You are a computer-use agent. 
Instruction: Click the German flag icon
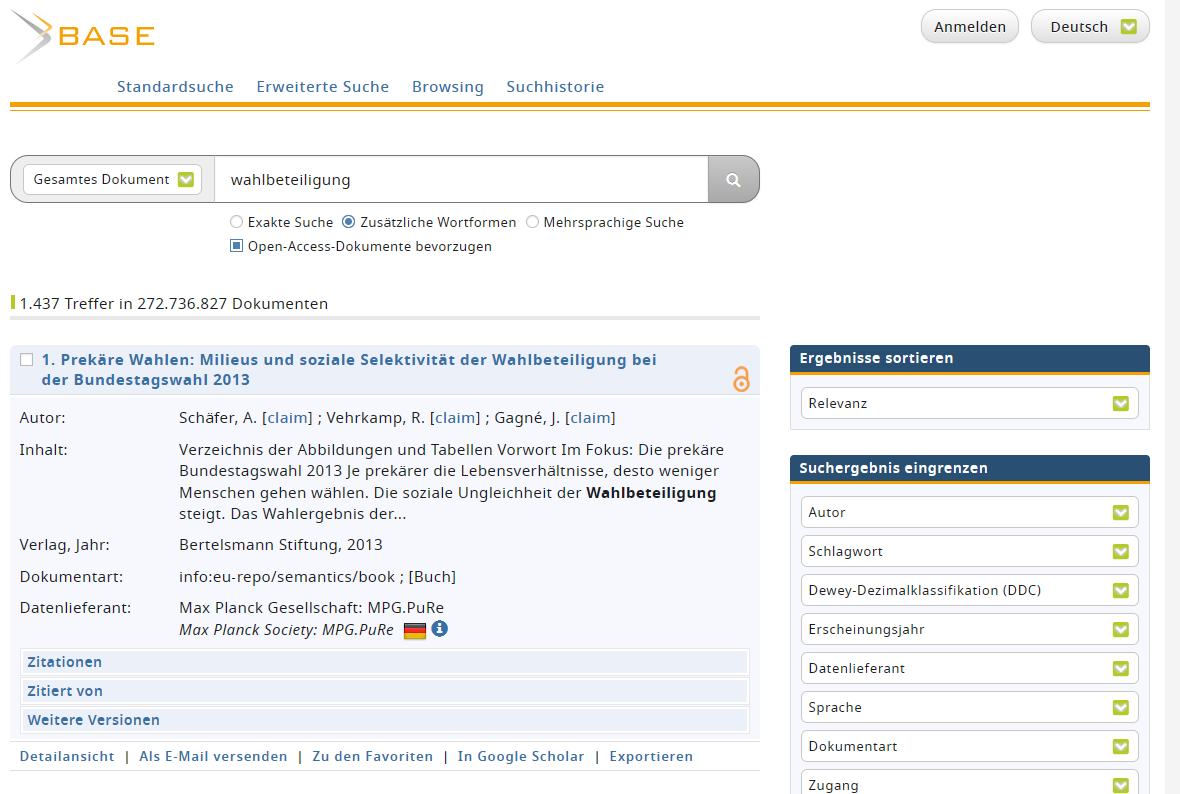(415, 631)
